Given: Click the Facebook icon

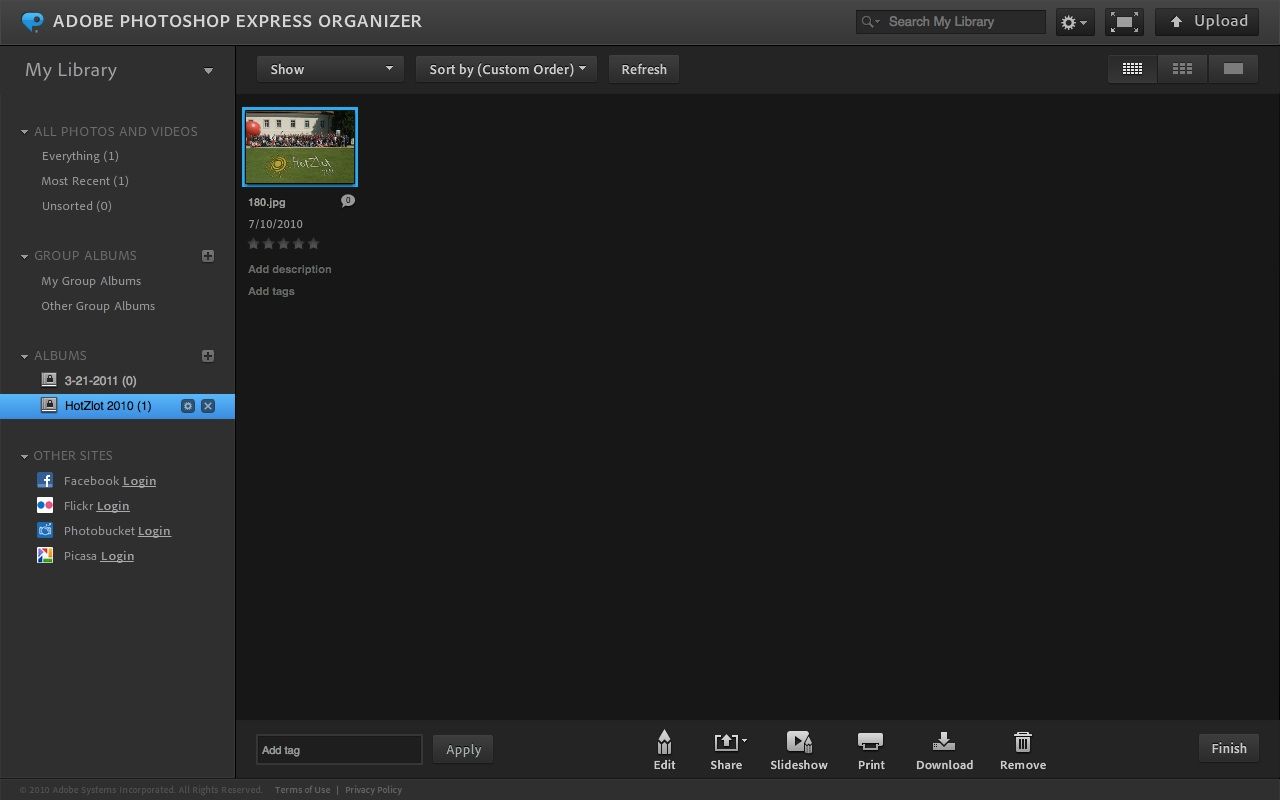Looking at the screenshot, I should tap(45, 480).
